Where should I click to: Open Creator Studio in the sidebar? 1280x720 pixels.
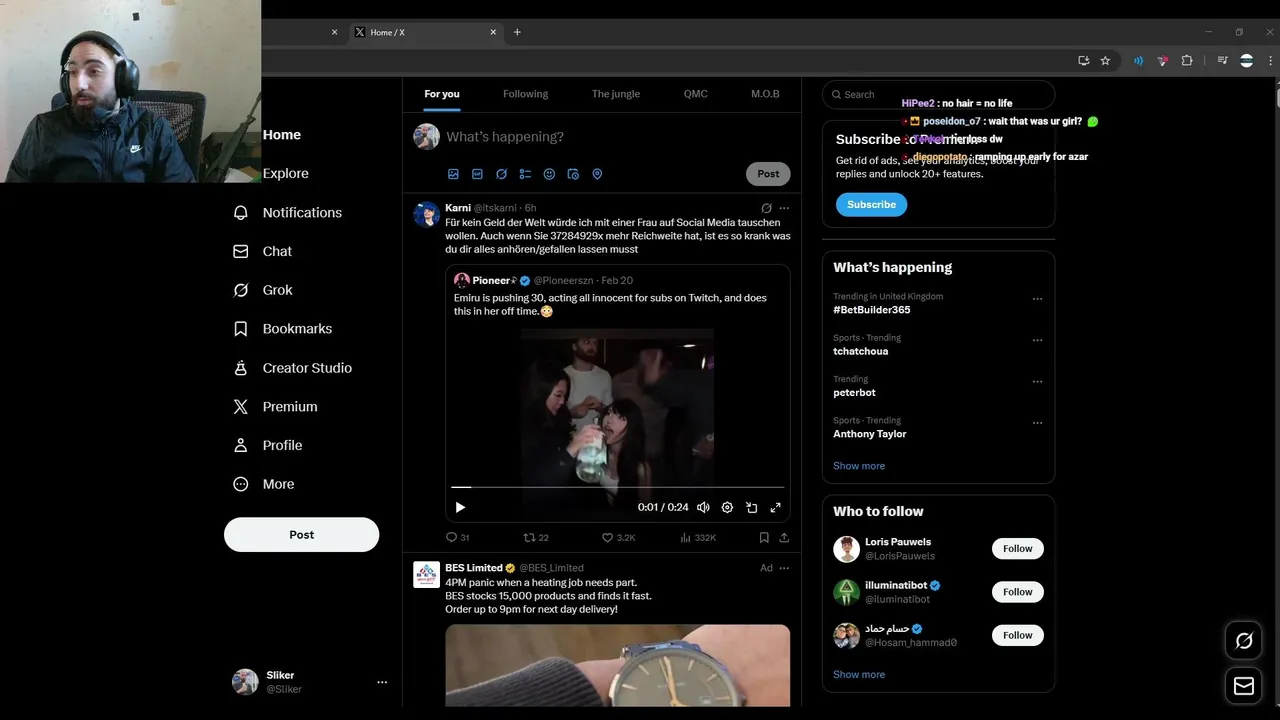pyautogui.click(x=292, y=367)
